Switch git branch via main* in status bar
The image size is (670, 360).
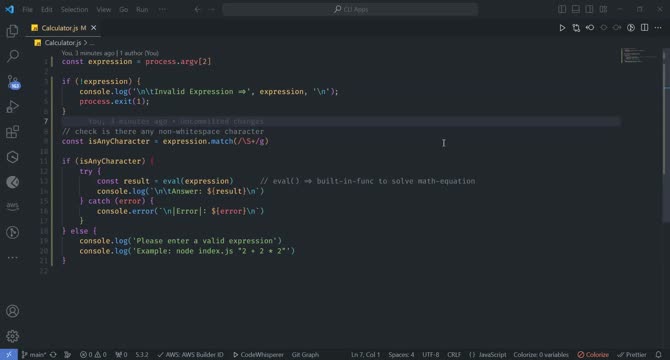[34, 354]
